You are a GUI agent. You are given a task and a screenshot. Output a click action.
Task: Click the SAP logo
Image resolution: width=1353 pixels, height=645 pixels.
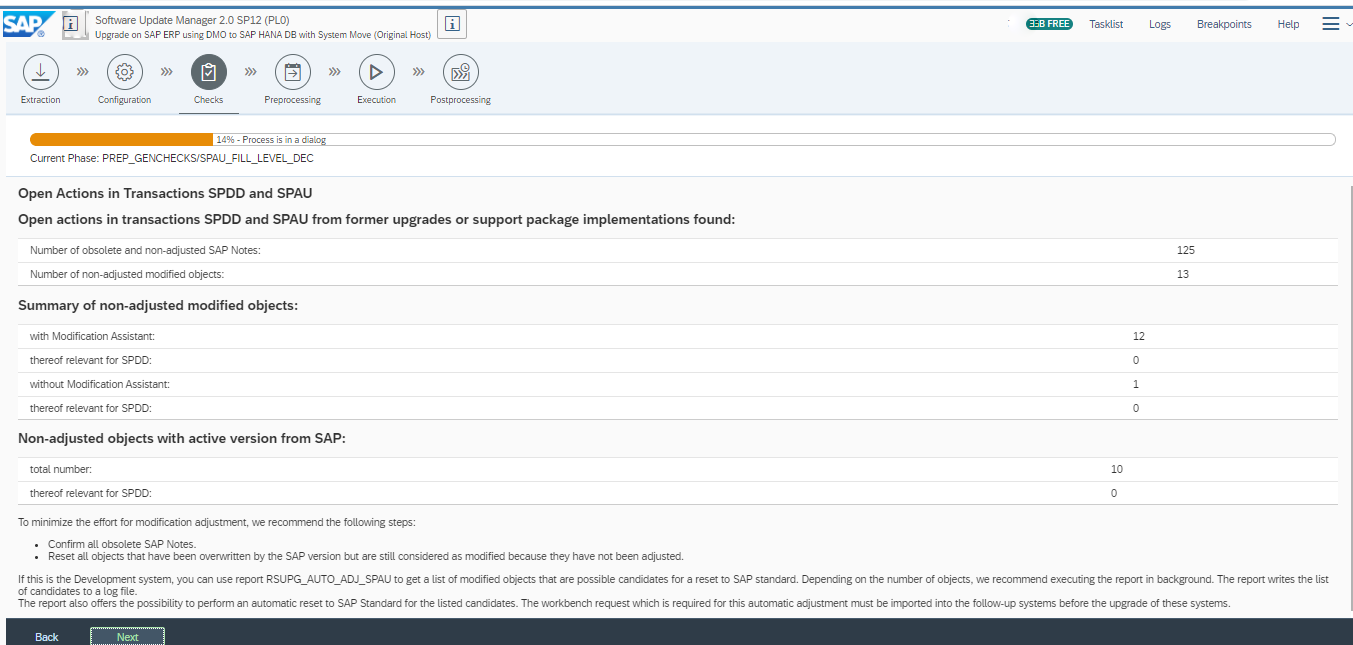coord(30,24)
